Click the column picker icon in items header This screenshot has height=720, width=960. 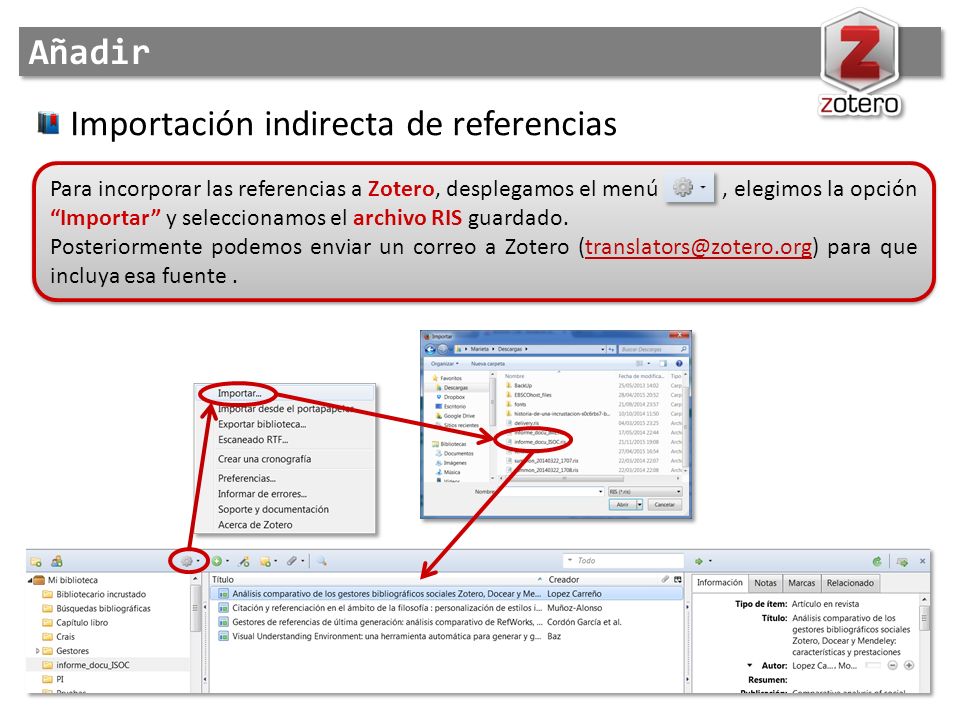click(678, 579)
